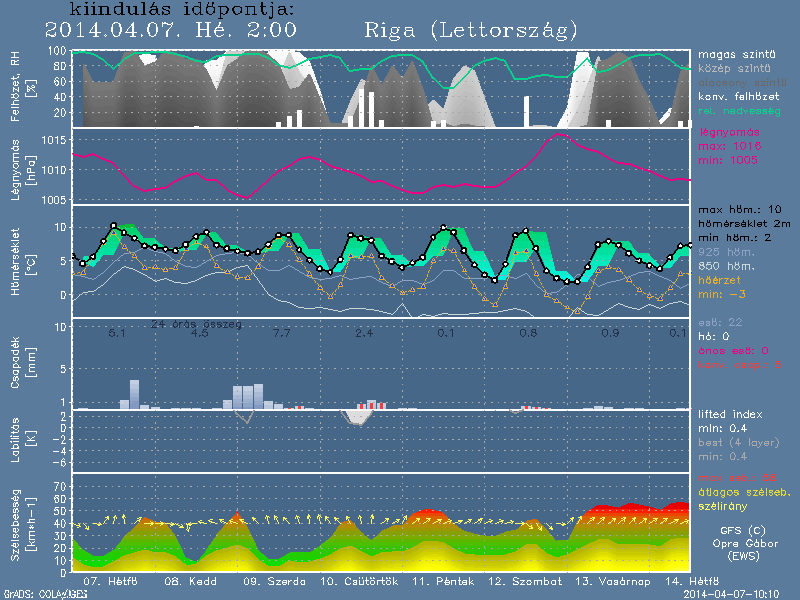Screen dimensions: 800x600
Task: Select the '08. Kedd' day label
Action: [185, 580]
